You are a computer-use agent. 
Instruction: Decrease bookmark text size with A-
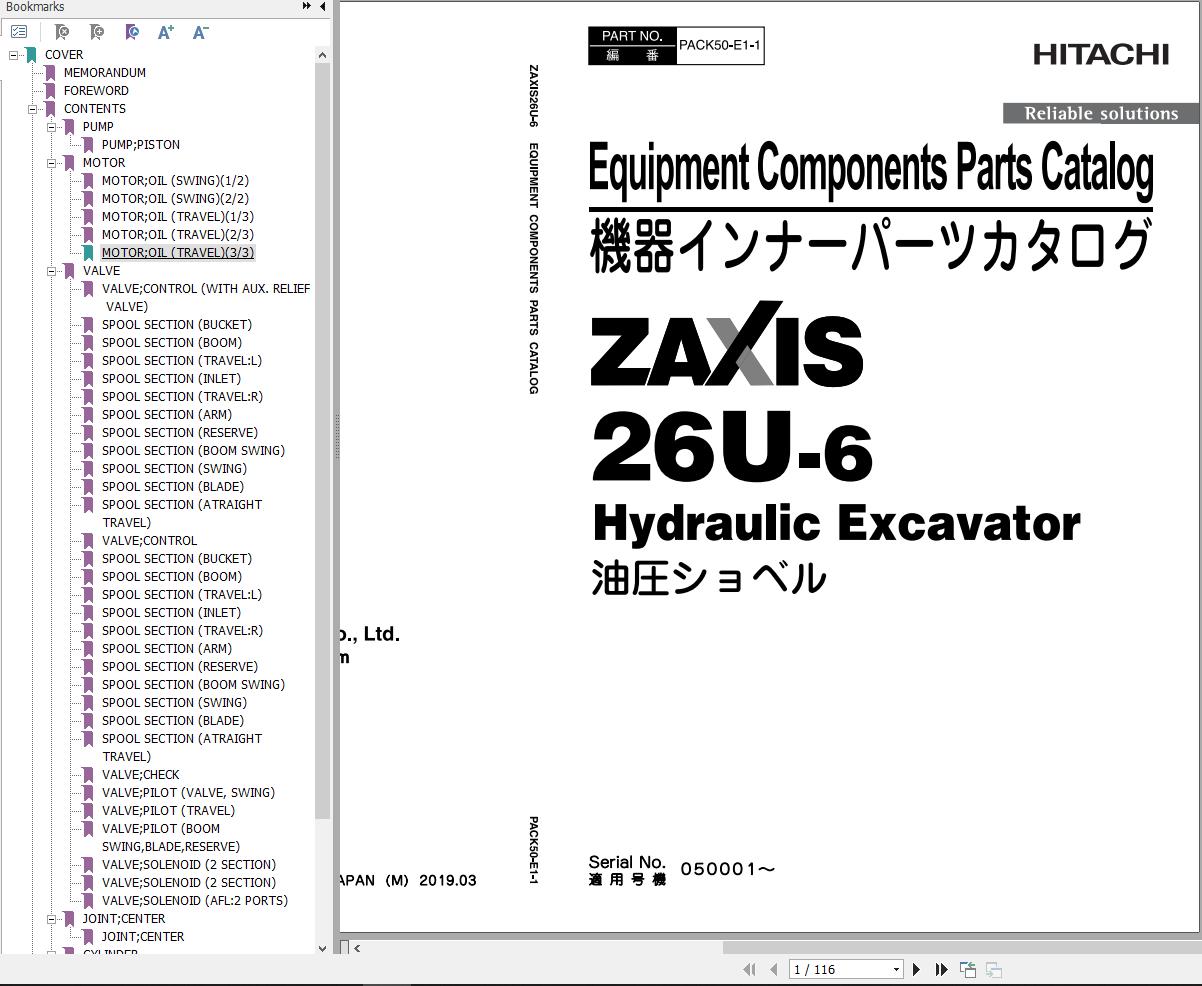coord(200,32)
